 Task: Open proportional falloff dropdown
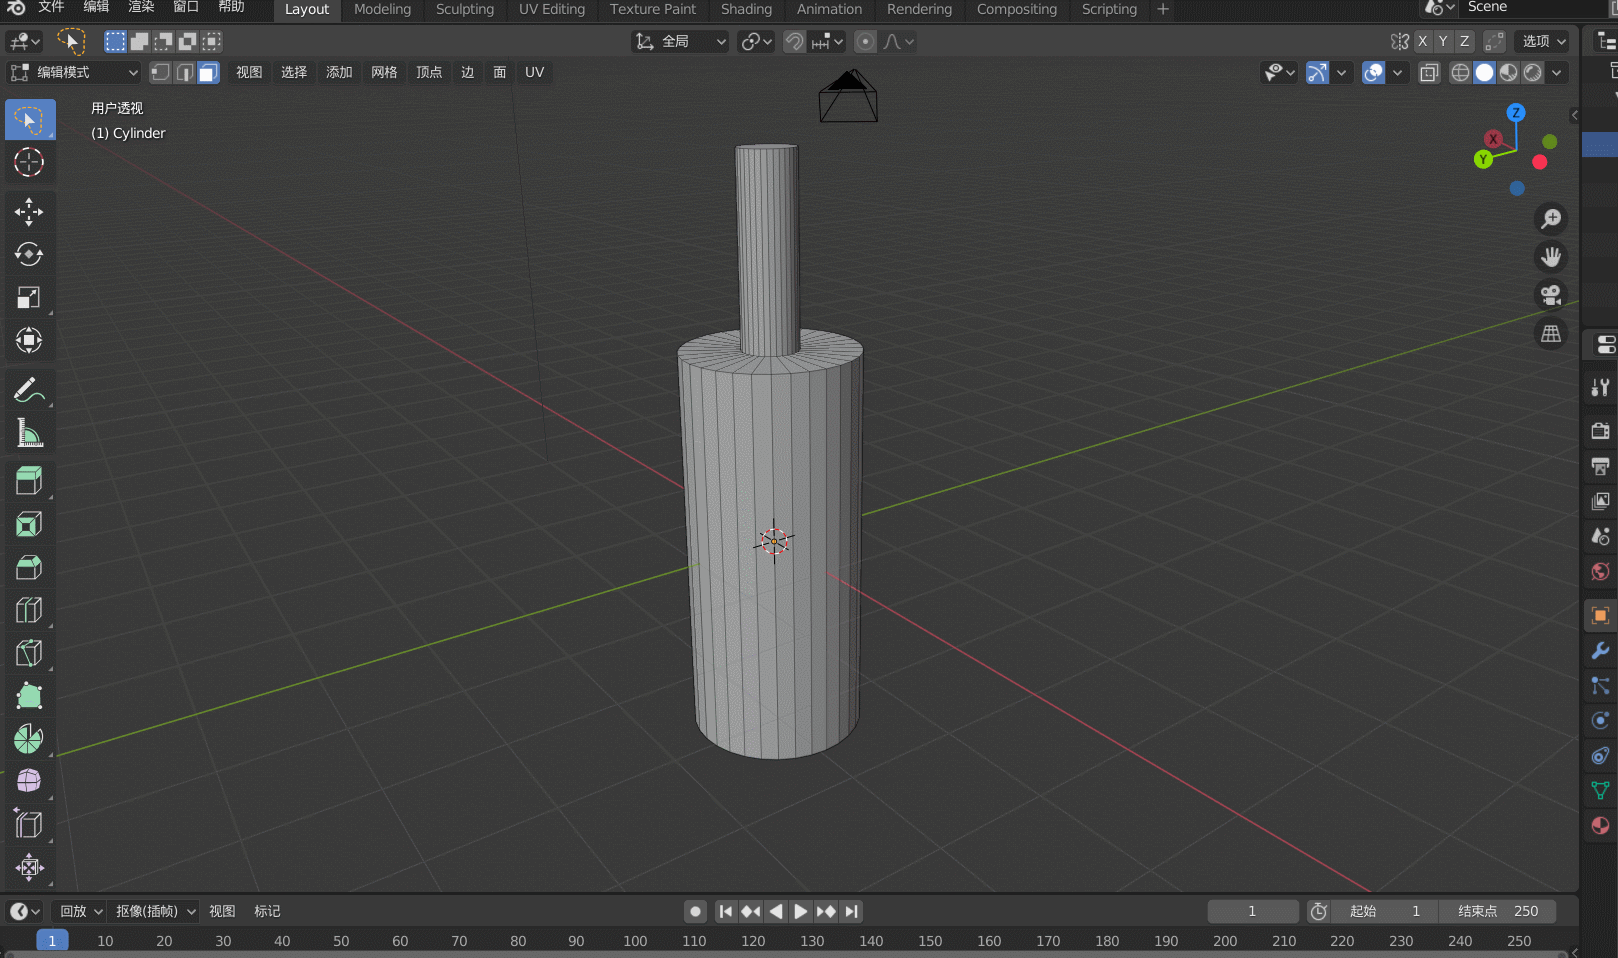pyautogui.click(x=898, y=41)
